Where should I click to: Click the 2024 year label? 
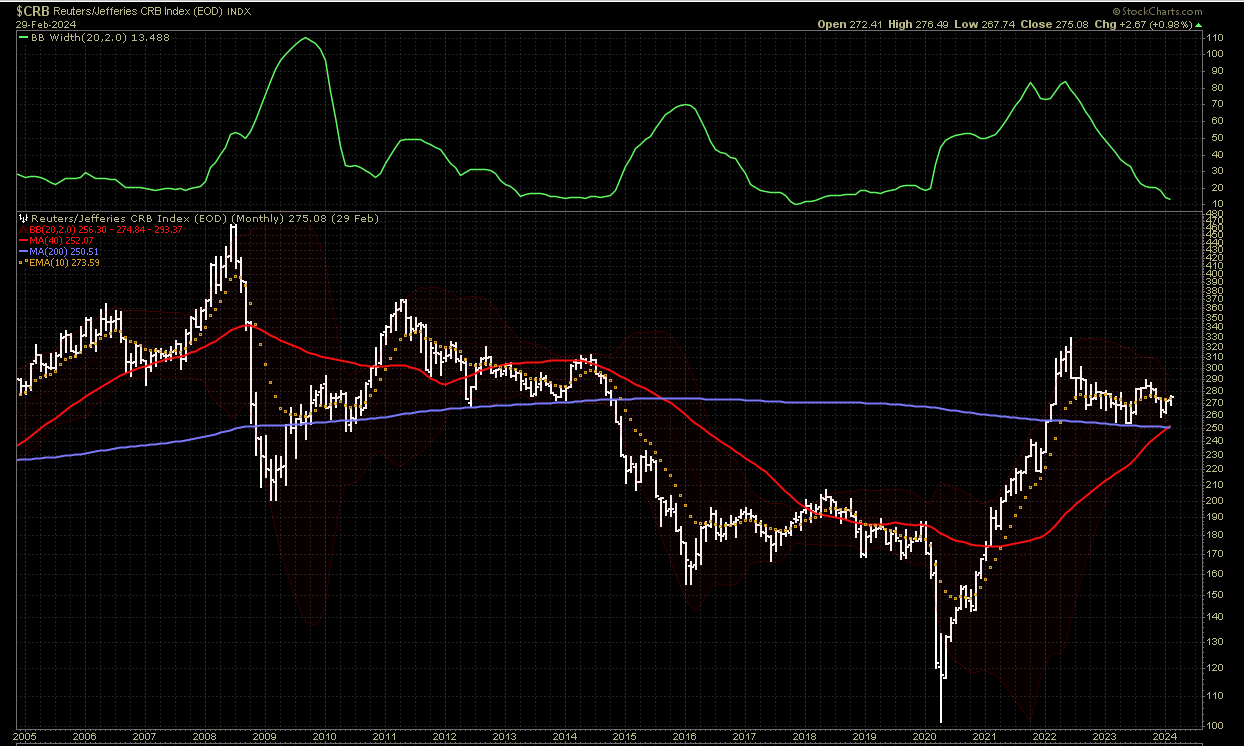(x=1164, y=737)
